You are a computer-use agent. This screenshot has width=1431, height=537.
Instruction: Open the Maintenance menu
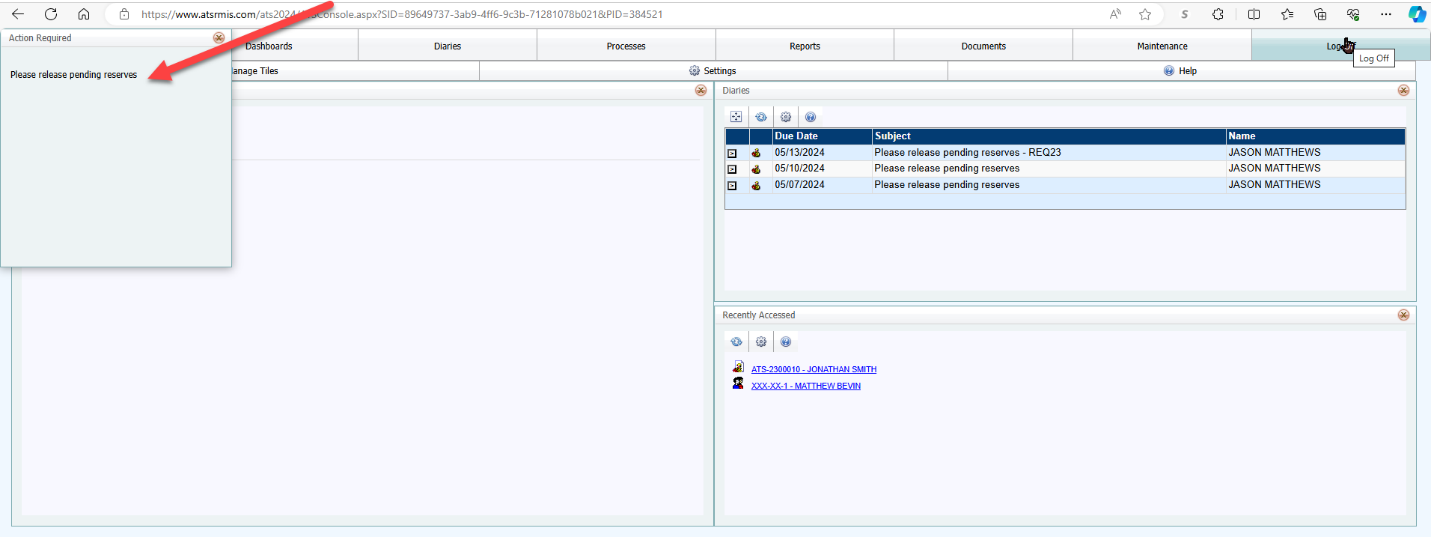tap(1162, 46)
